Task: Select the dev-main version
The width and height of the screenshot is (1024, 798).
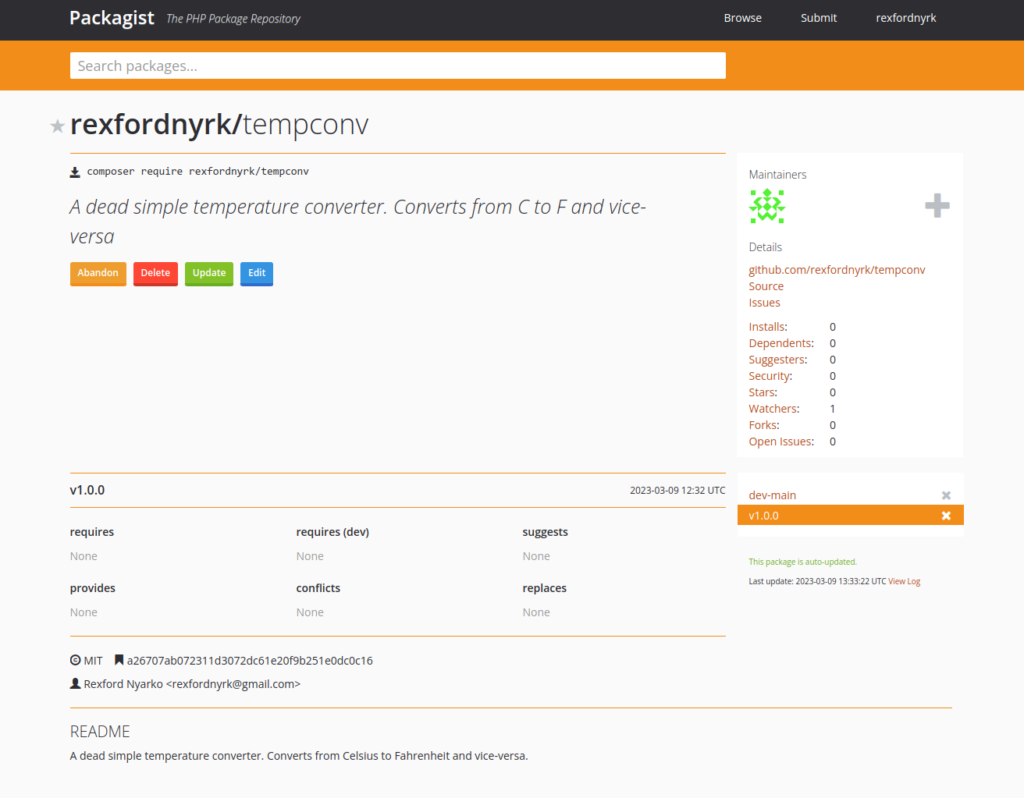Action: coord(773,496)
